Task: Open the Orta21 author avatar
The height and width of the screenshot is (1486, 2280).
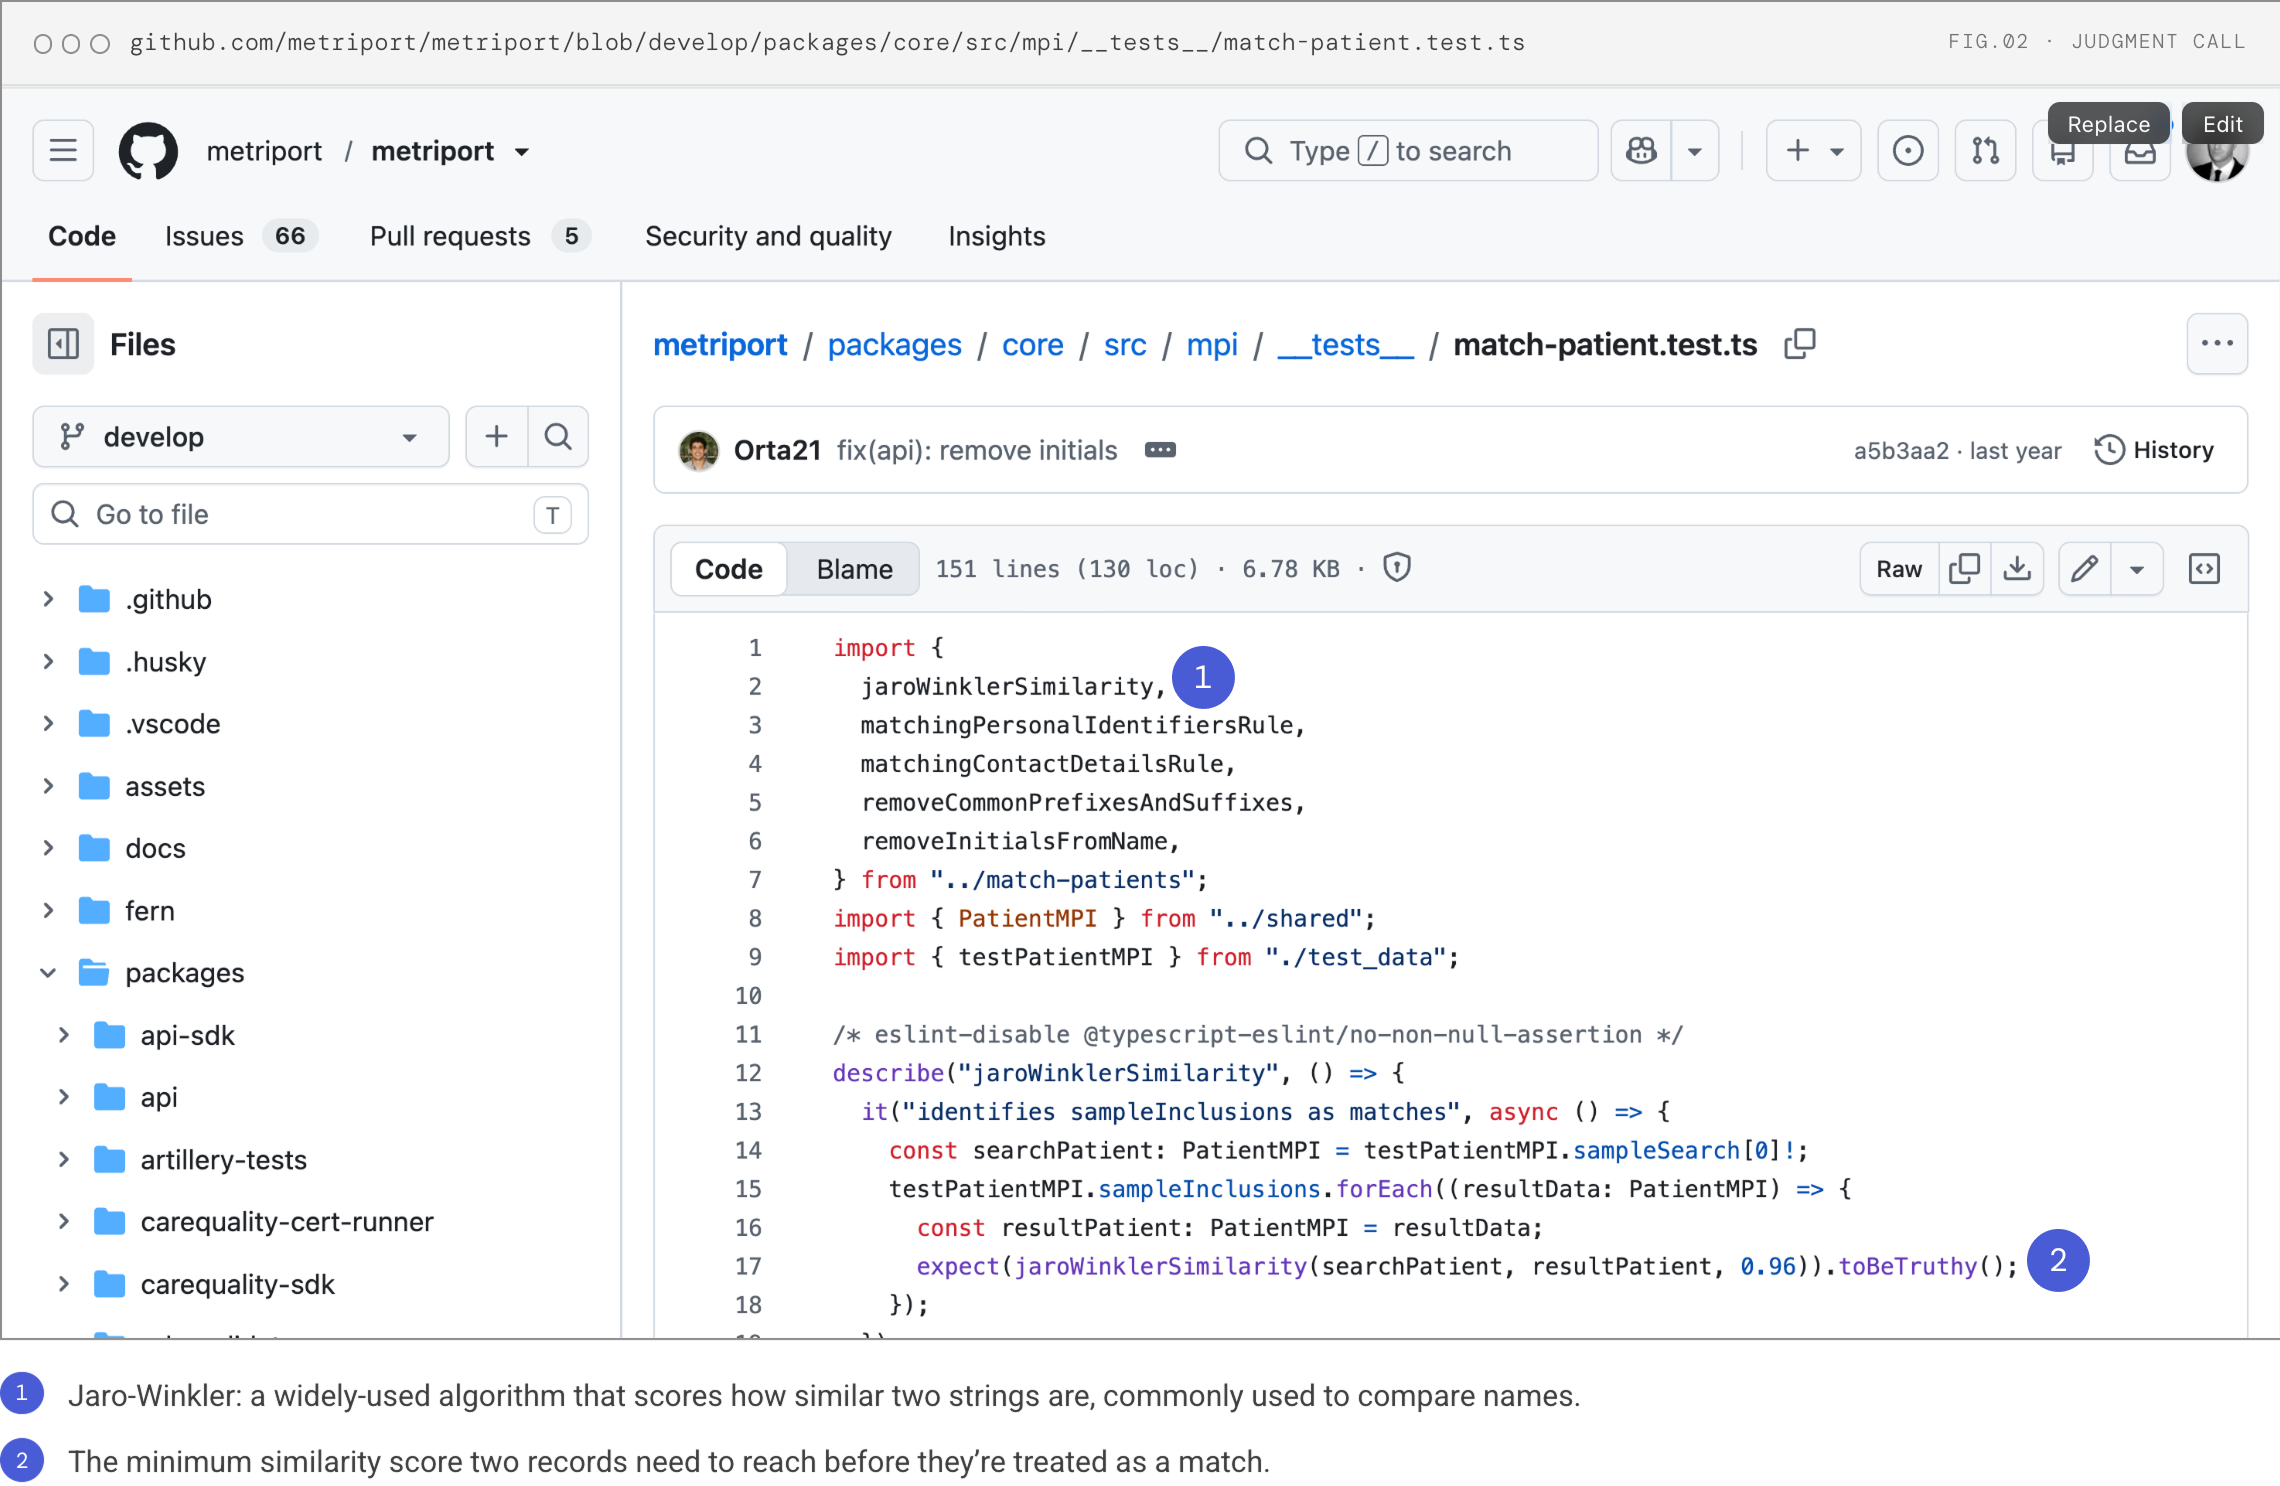Action: (698, 450)
